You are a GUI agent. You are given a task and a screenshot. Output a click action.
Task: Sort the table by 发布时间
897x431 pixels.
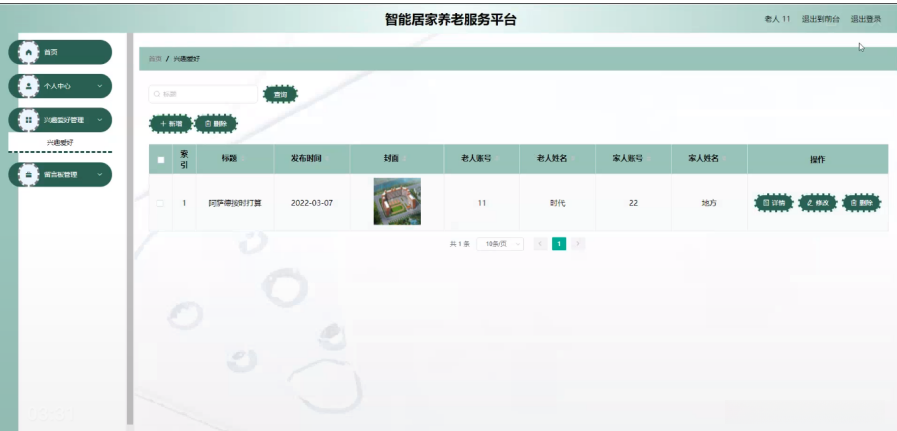tap(327, 159)
